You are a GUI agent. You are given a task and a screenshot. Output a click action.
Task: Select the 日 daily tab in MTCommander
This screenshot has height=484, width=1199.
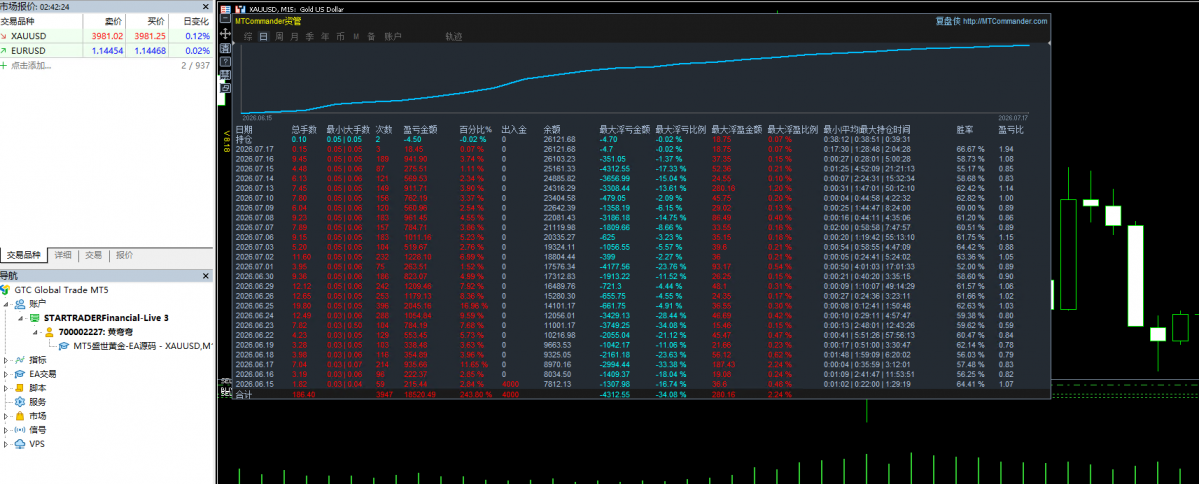coord(264,36)
